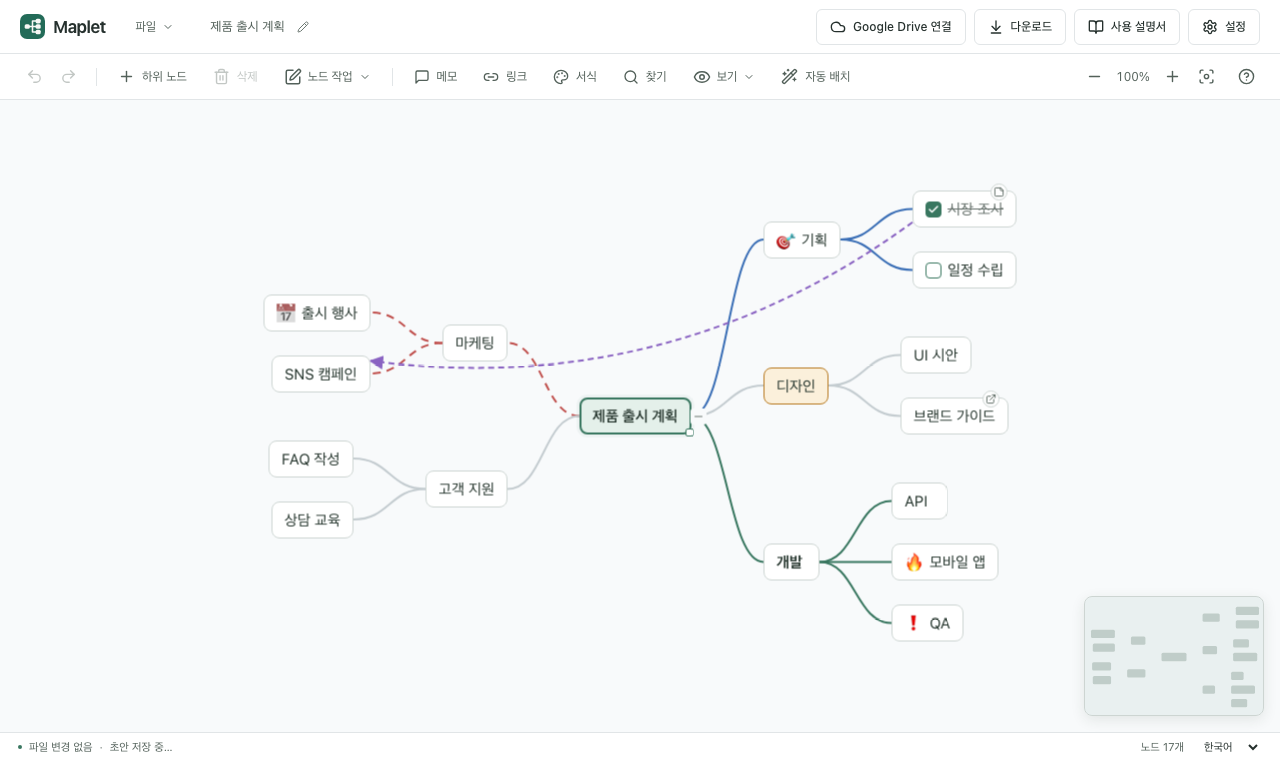Image resolution: width=1280 pixels, height=760 pixels.
Task: Open external link icon on 브랜드 가이드
Action: [x=990, y=398]
